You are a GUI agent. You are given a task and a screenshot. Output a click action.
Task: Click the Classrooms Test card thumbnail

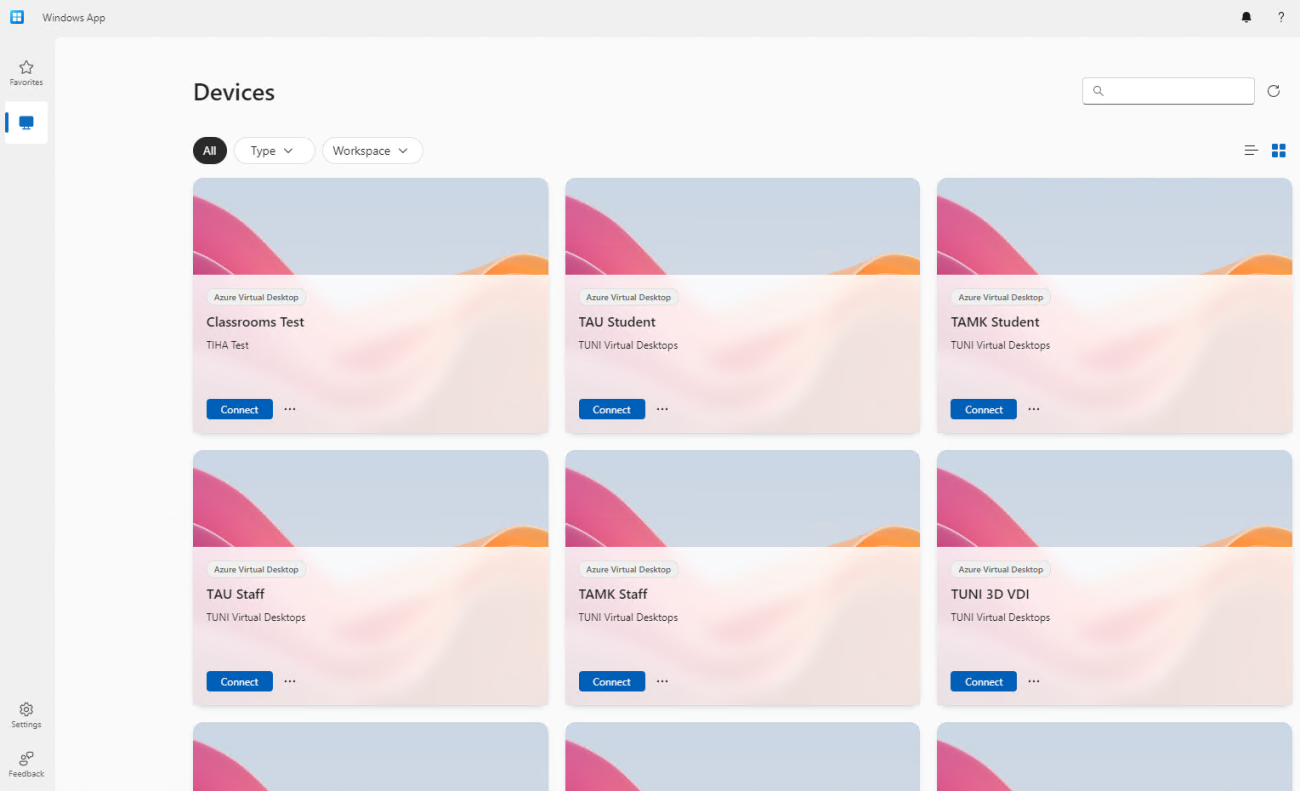[x=370, y=227]
